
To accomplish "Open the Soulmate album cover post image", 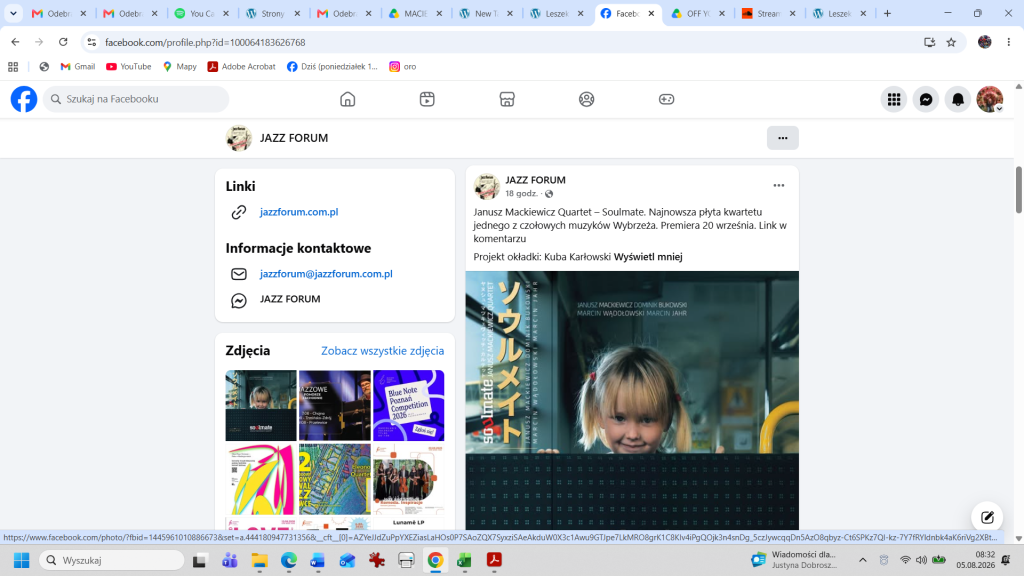I will coord(632,400).
